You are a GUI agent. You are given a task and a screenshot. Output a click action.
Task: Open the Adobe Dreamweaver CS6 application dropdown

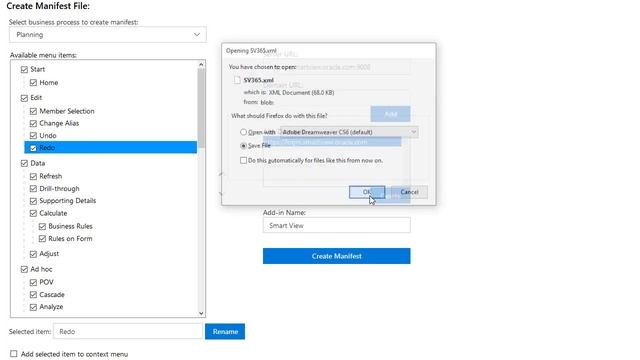tap(349, 132)
